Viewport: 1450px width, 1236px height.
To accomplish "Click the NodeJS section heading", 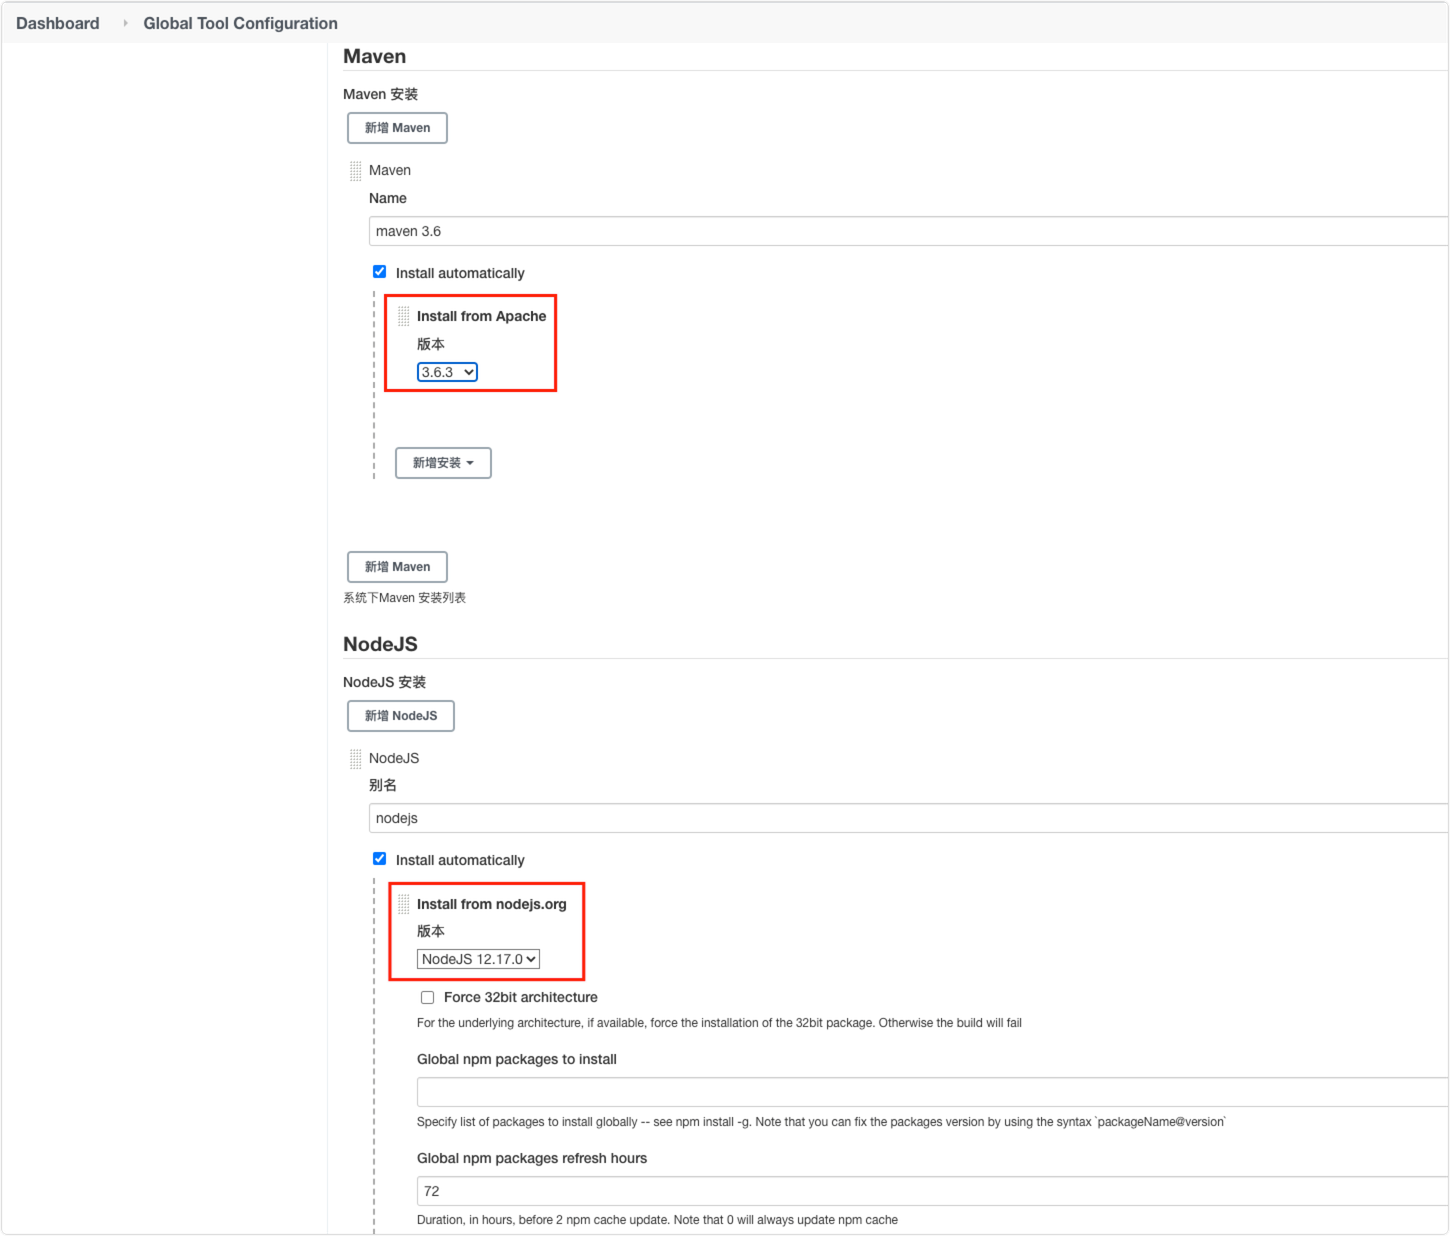I will tap(380, 644).
